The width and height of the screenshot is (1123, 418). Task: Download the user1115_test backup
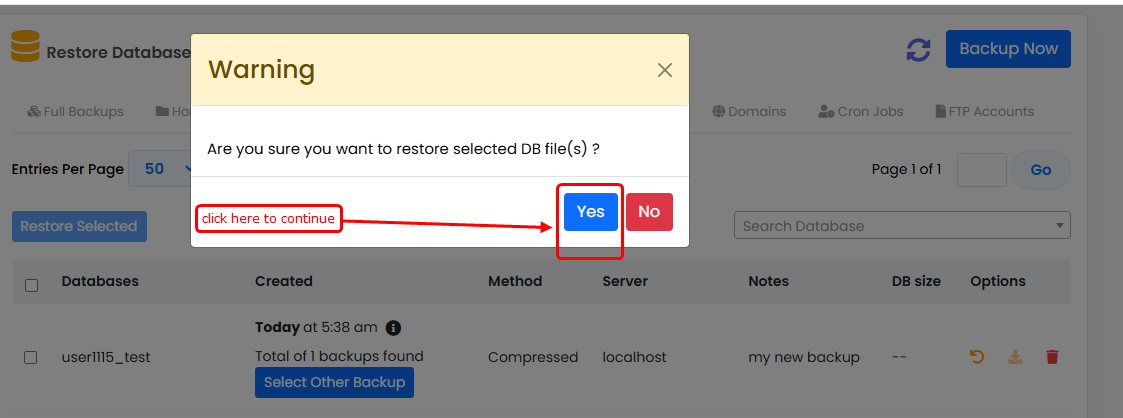[x=1015, y=357]
